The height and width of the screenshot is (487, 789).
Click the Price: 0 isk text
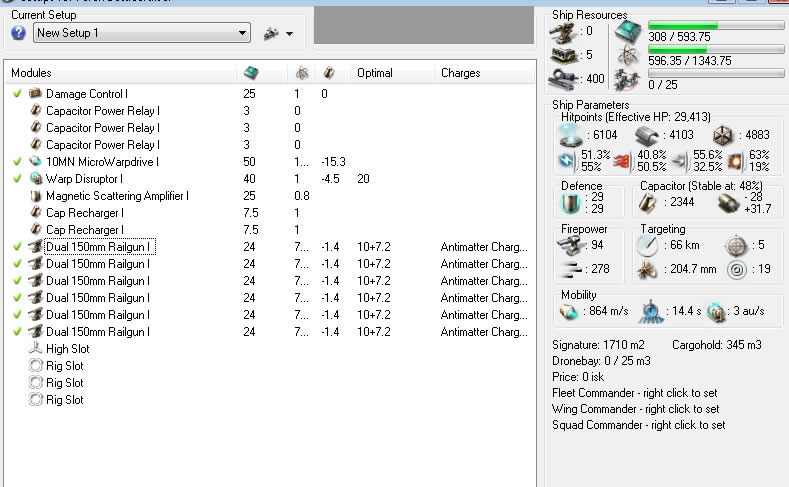[578, 377]
